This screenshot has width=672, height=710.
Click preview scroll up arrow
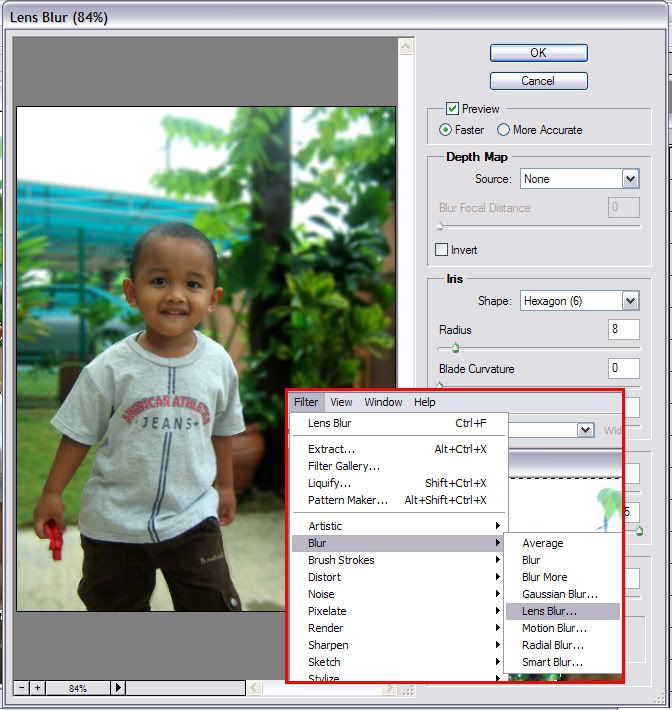(x=406, y=46)
